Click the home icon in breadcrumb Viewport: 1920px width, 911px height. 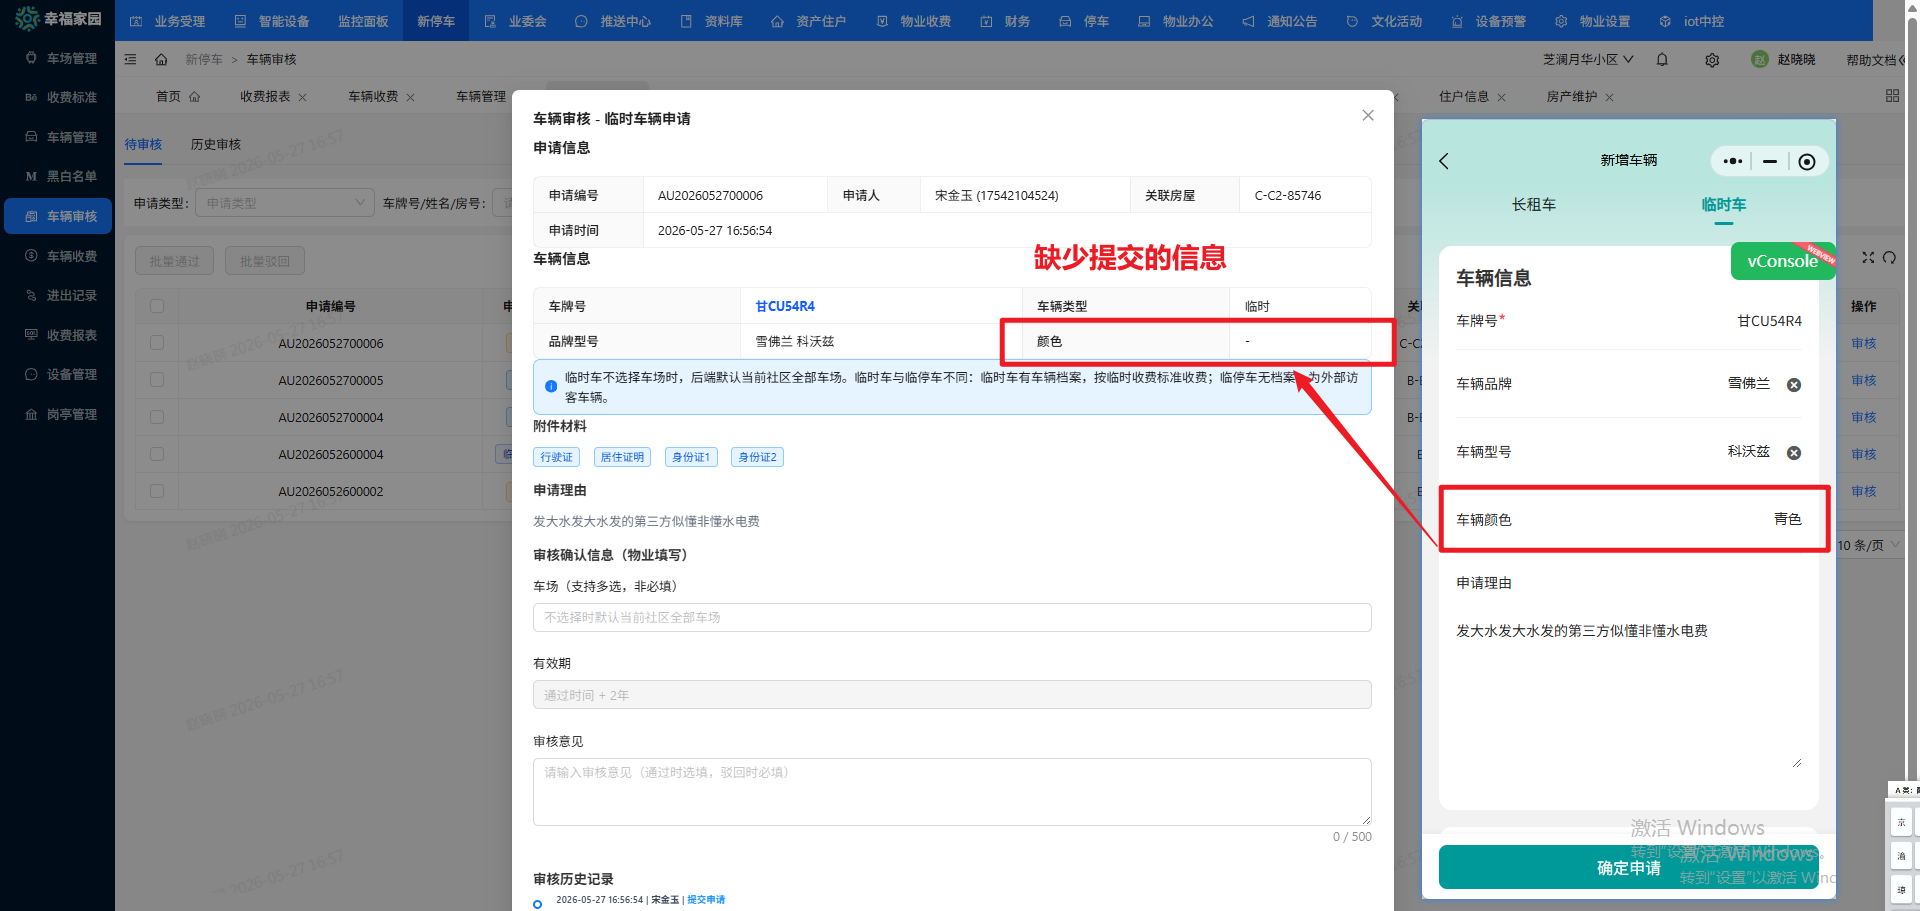click(x=161, y=60)
